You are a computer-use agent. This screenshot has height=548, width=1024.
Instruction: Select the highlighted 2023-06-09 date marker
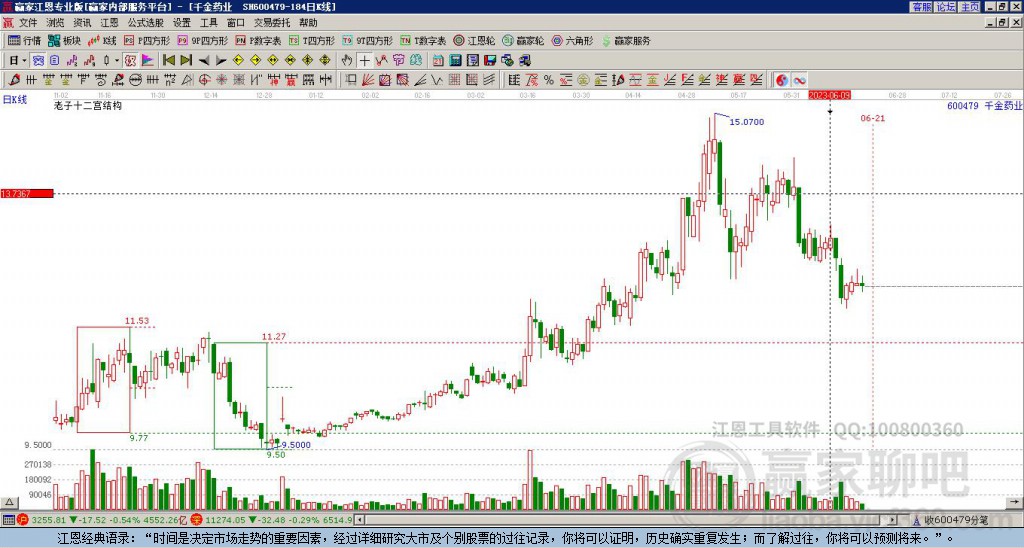(829, 95)
